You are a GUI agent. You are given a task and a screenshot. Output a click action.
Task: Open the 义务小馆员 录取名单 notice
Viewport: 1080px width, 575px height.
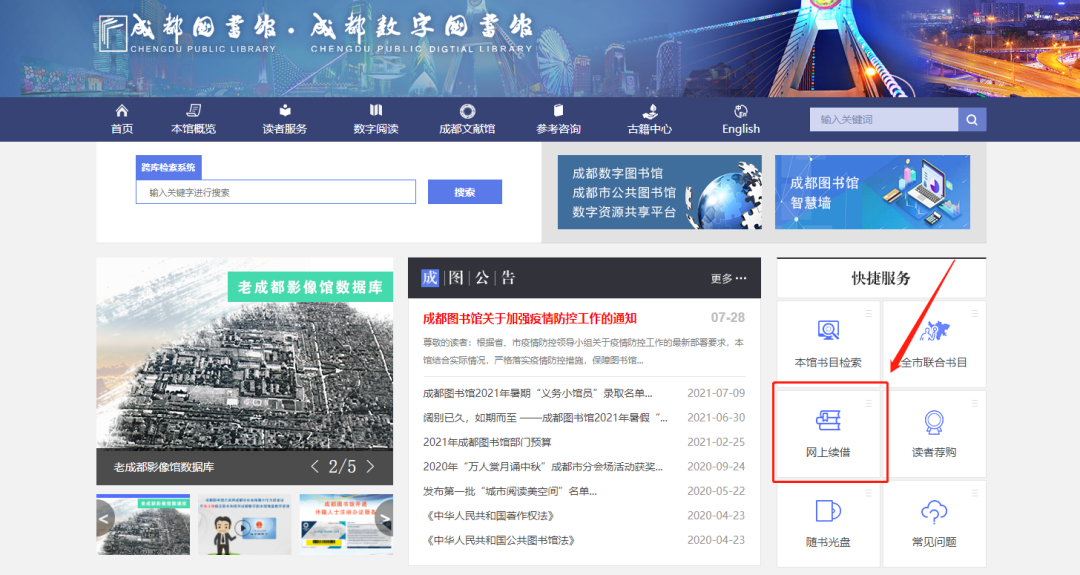point(537,393)
